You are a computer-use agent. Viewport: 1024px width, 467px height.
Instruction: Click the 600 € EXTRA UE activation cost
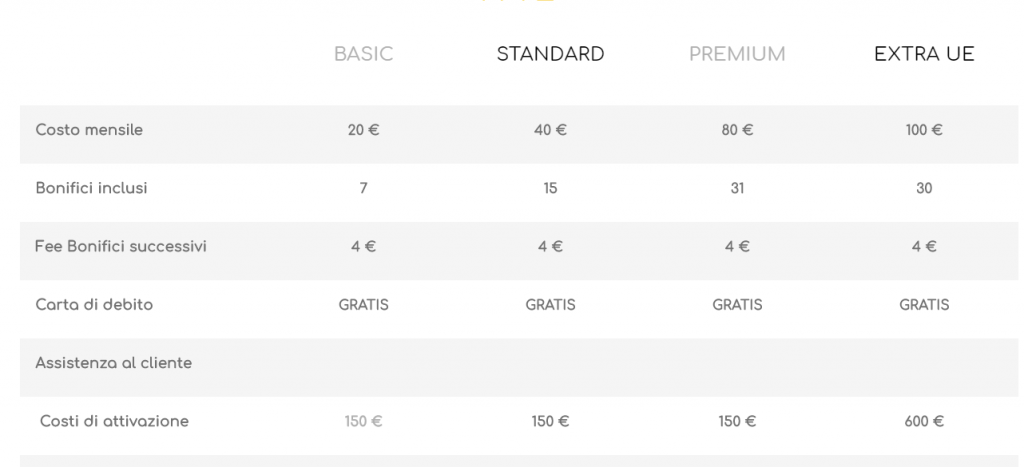924,422
